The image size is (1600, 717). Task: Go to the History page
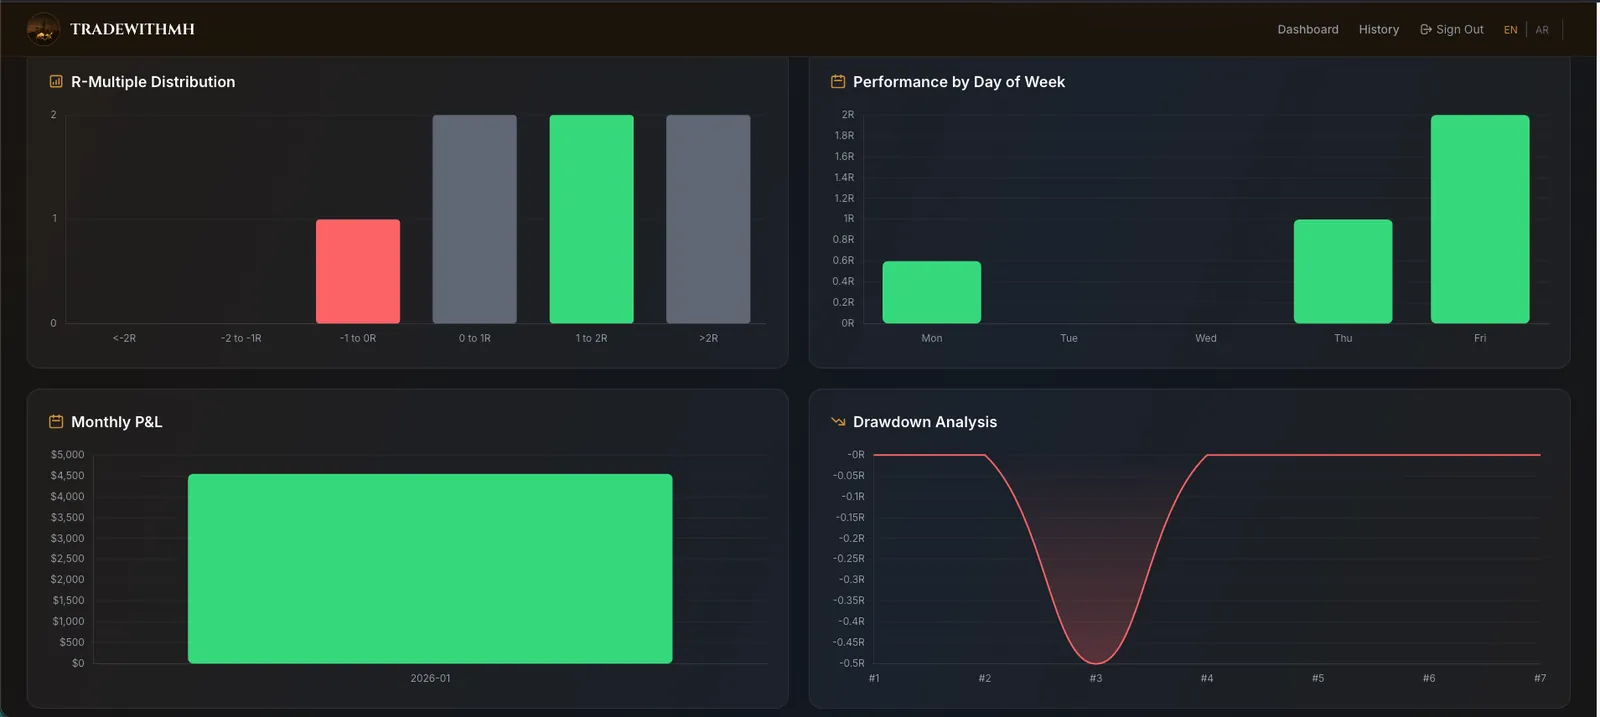(x=1378, y=30)
